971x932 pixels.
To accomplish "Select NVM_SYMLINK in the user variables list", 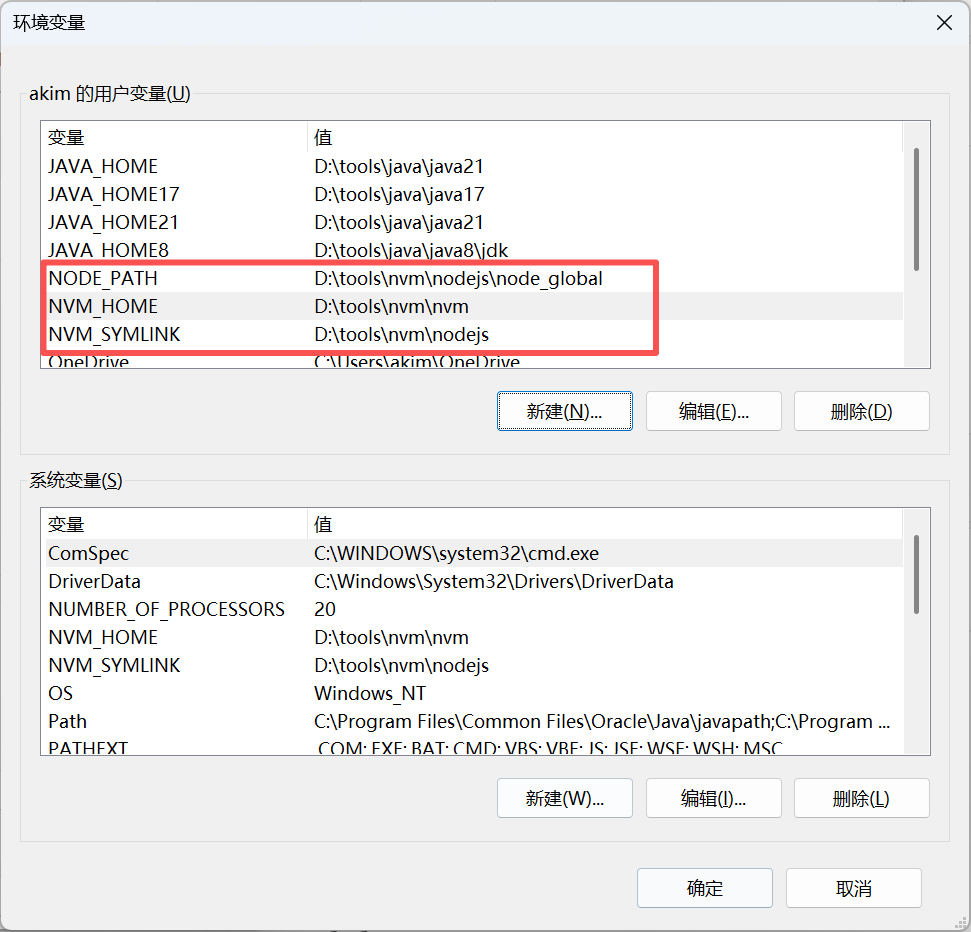I will (114, 334).
